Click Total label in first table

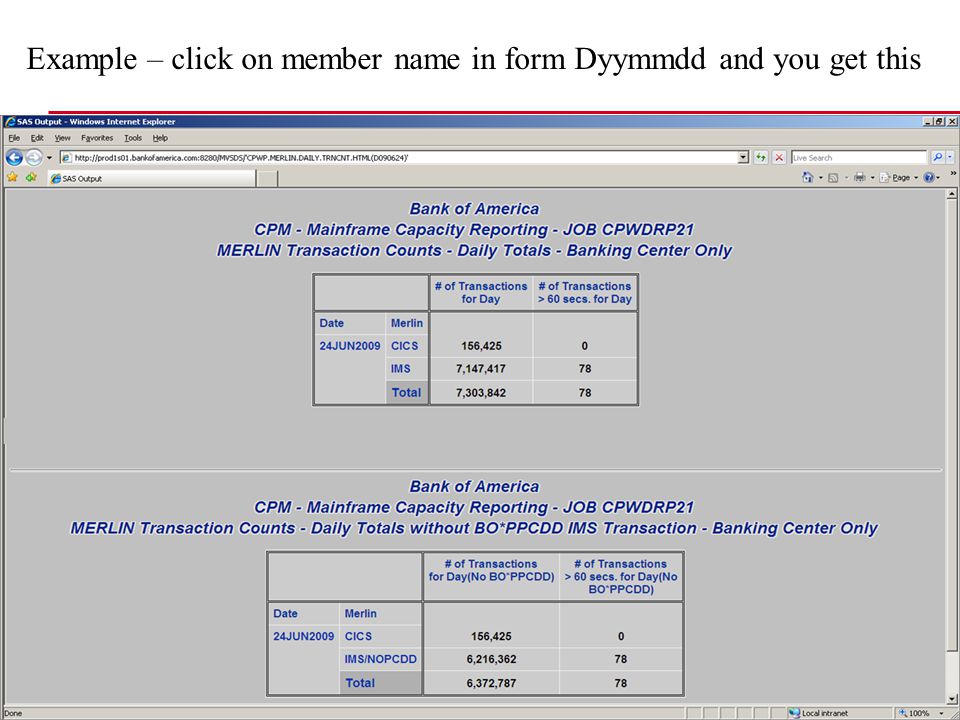point(407,393)
